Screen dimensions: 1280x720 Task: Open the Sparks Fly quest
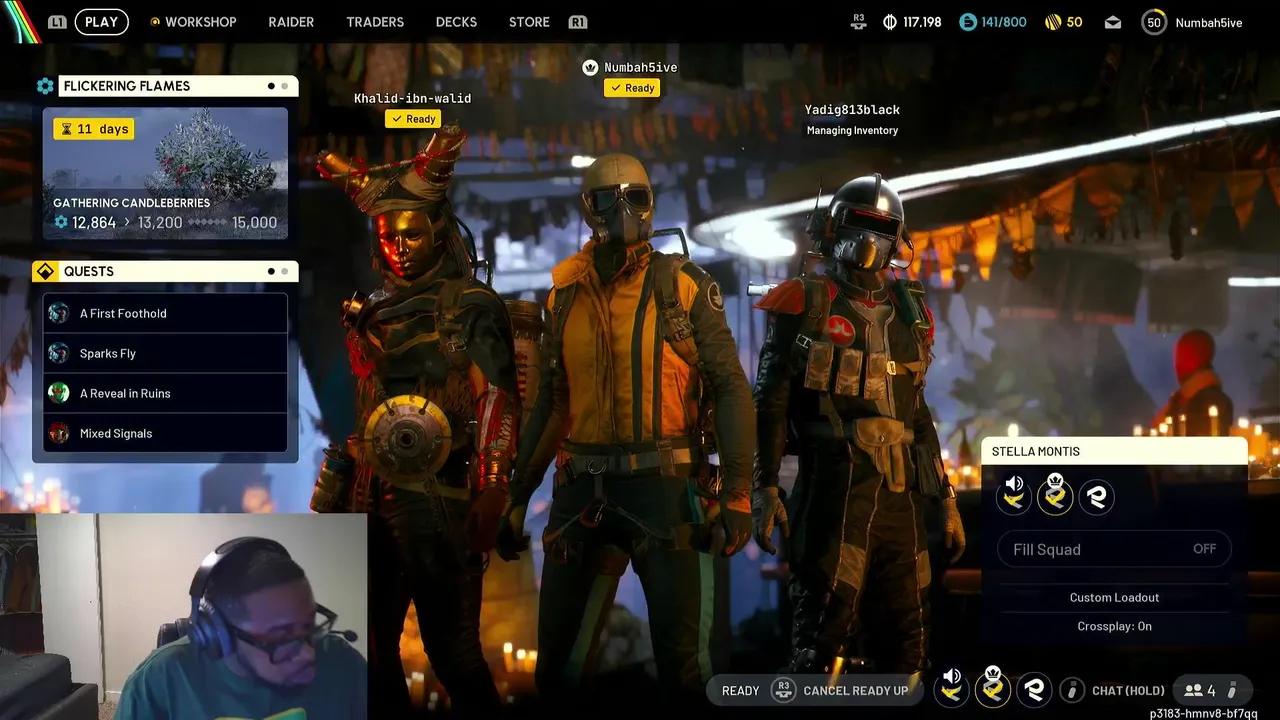pos(165,353)
